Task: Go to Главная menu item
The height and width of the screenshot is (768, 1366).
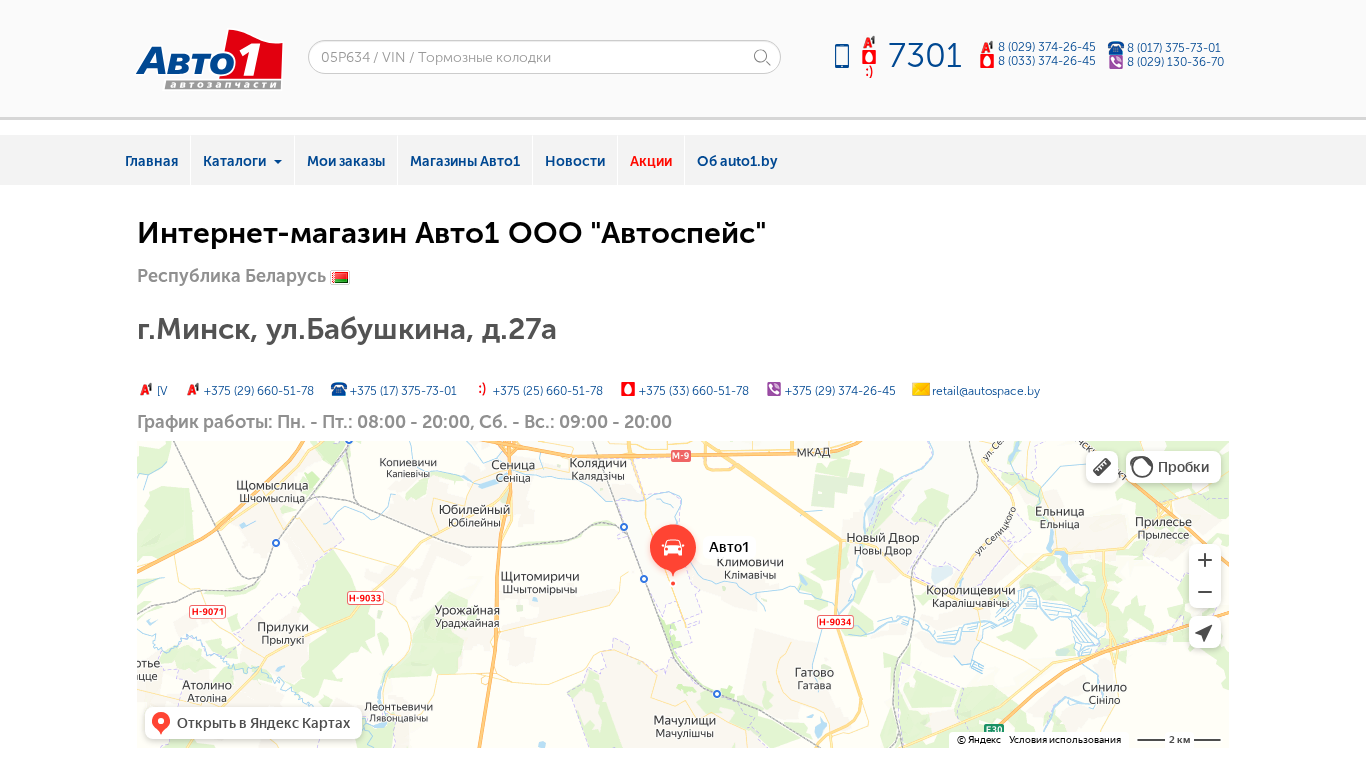Action: [152, 161]
